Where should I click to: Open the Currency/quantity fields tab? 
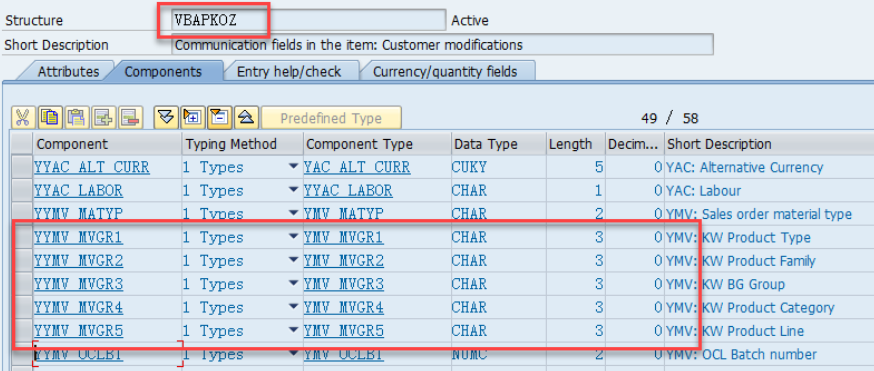[x=445, y=72]
